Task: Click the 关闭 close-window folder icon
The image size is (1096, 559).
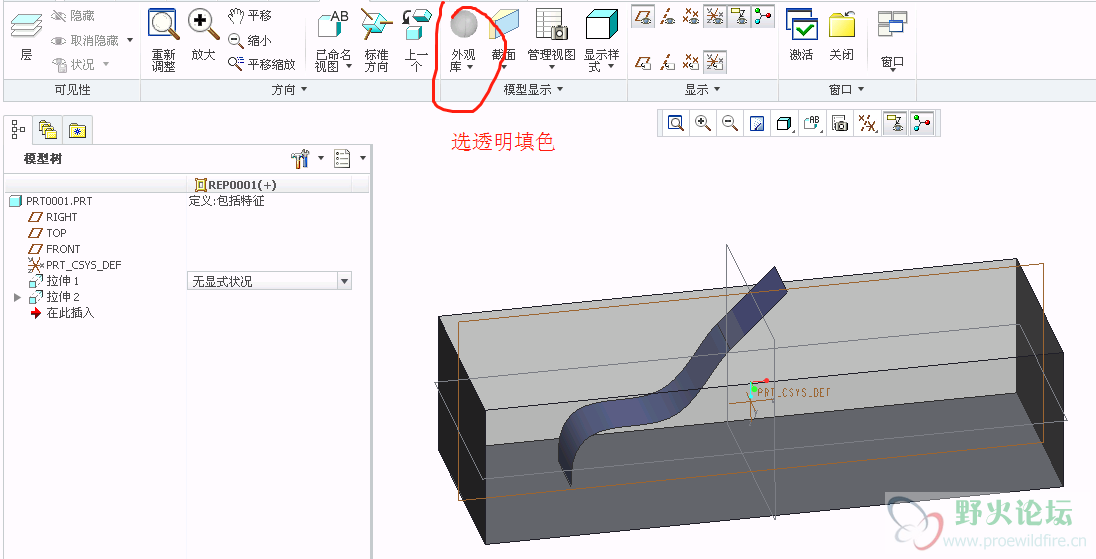Action: [x=842, y=24]
